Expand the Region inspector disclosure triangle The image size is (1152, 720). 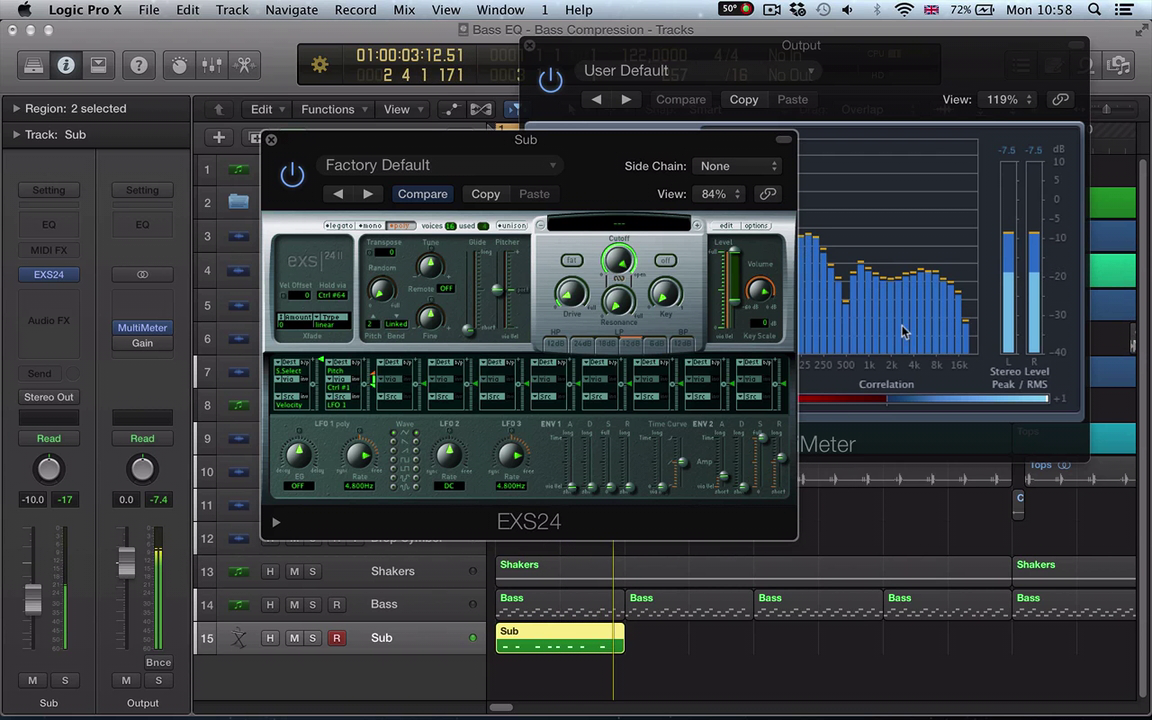point(16,109)
